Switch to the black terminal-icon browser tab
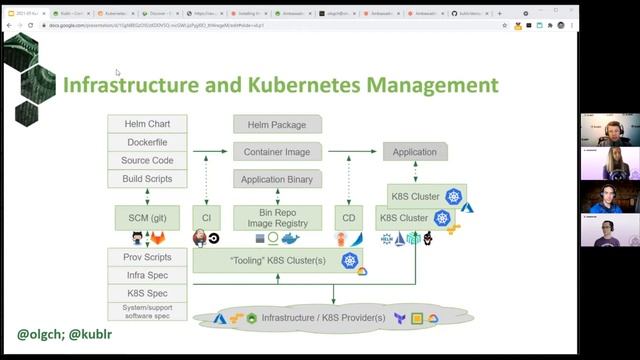640x360 pixels. pos(337,13)
